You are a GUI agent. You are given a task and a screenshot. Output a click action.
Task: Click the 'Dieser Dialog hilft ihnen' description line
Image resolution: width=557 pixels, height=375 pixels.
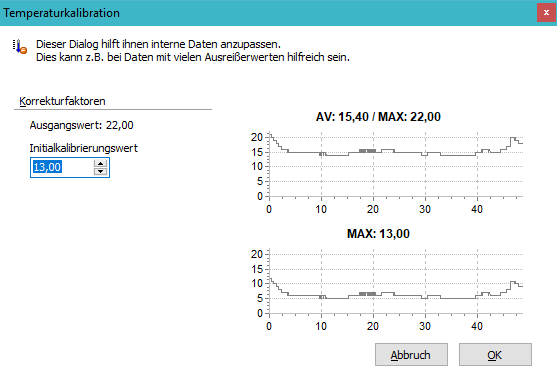click(x=158, y=44)
